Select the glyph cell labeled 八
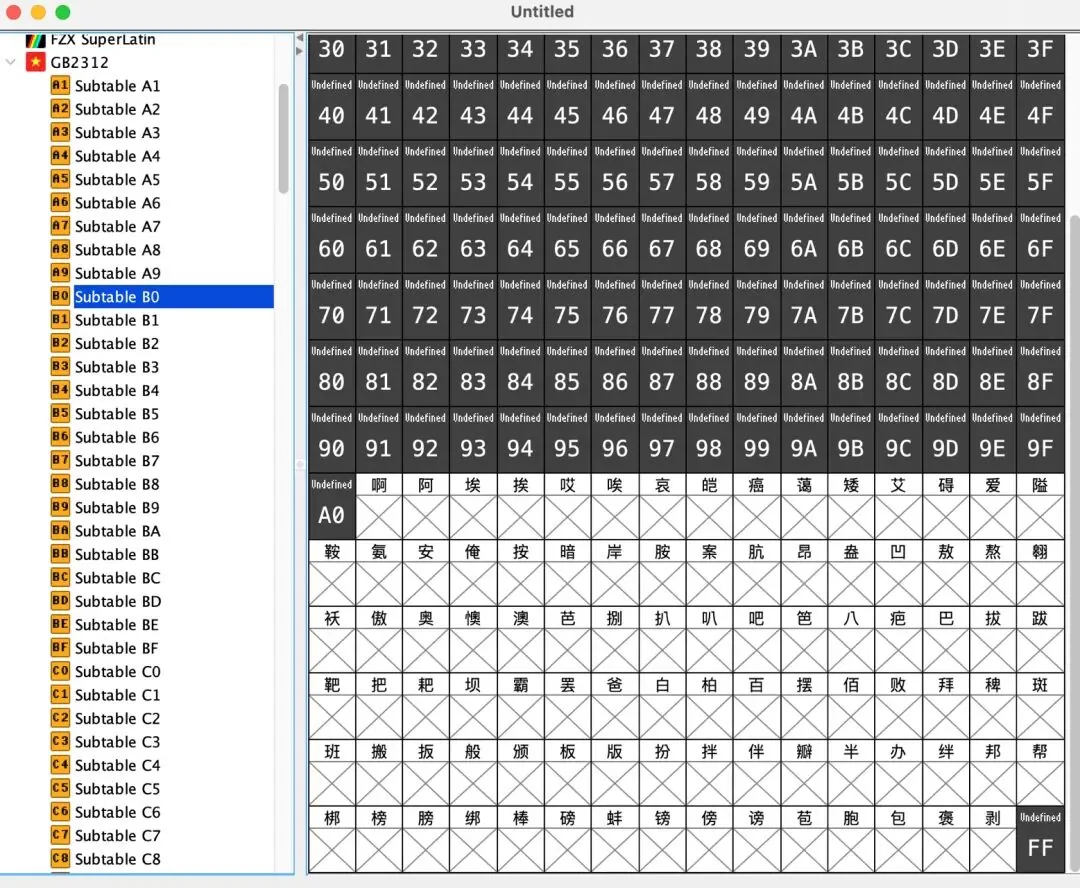 pyautogui.click(x=851, y=639)
